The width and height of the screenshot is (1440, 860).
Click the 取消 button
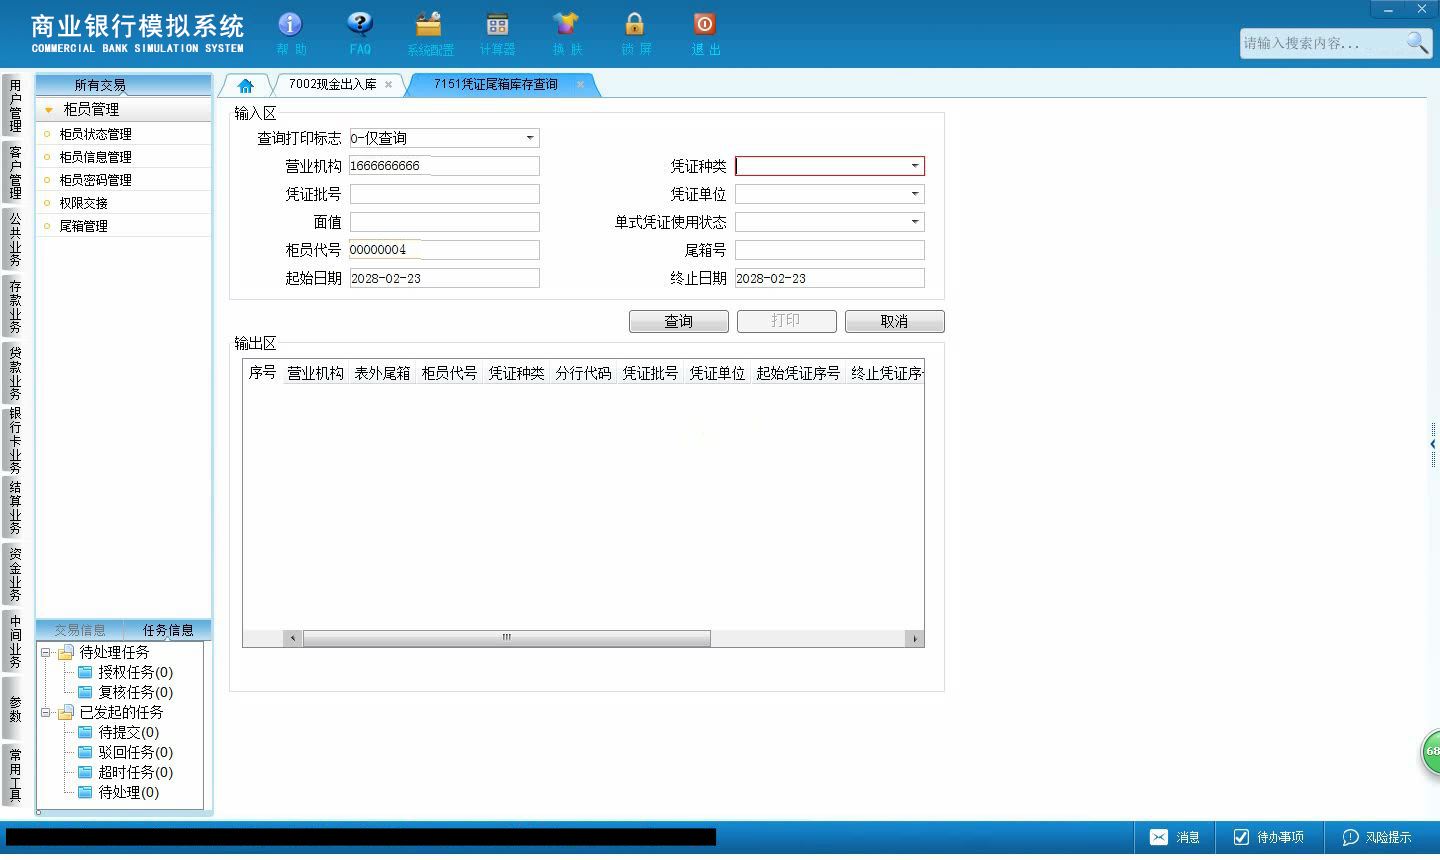[x=895, y=321]
